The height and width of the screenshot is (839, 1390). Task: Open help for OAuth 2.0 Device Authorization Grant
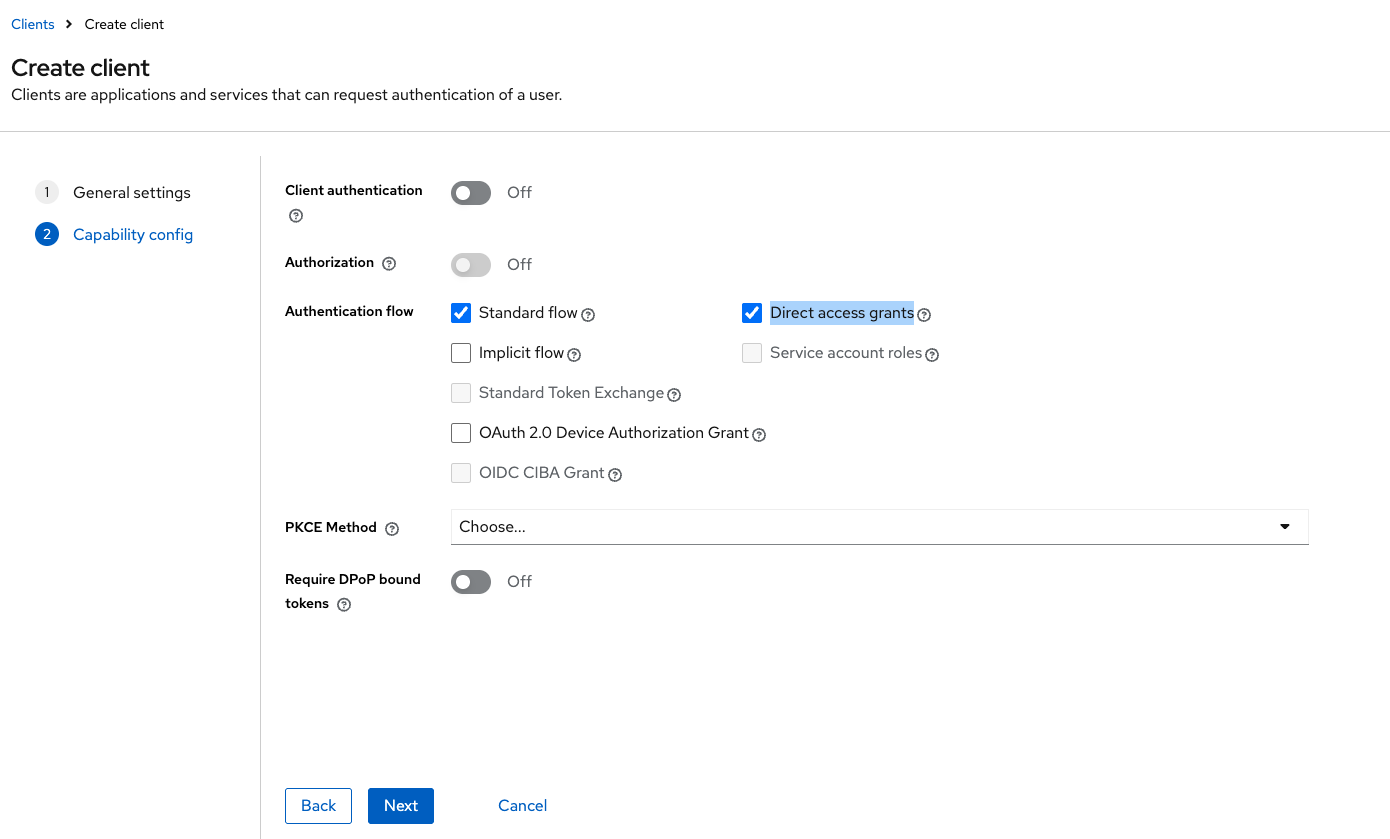(x=759, y=434)
